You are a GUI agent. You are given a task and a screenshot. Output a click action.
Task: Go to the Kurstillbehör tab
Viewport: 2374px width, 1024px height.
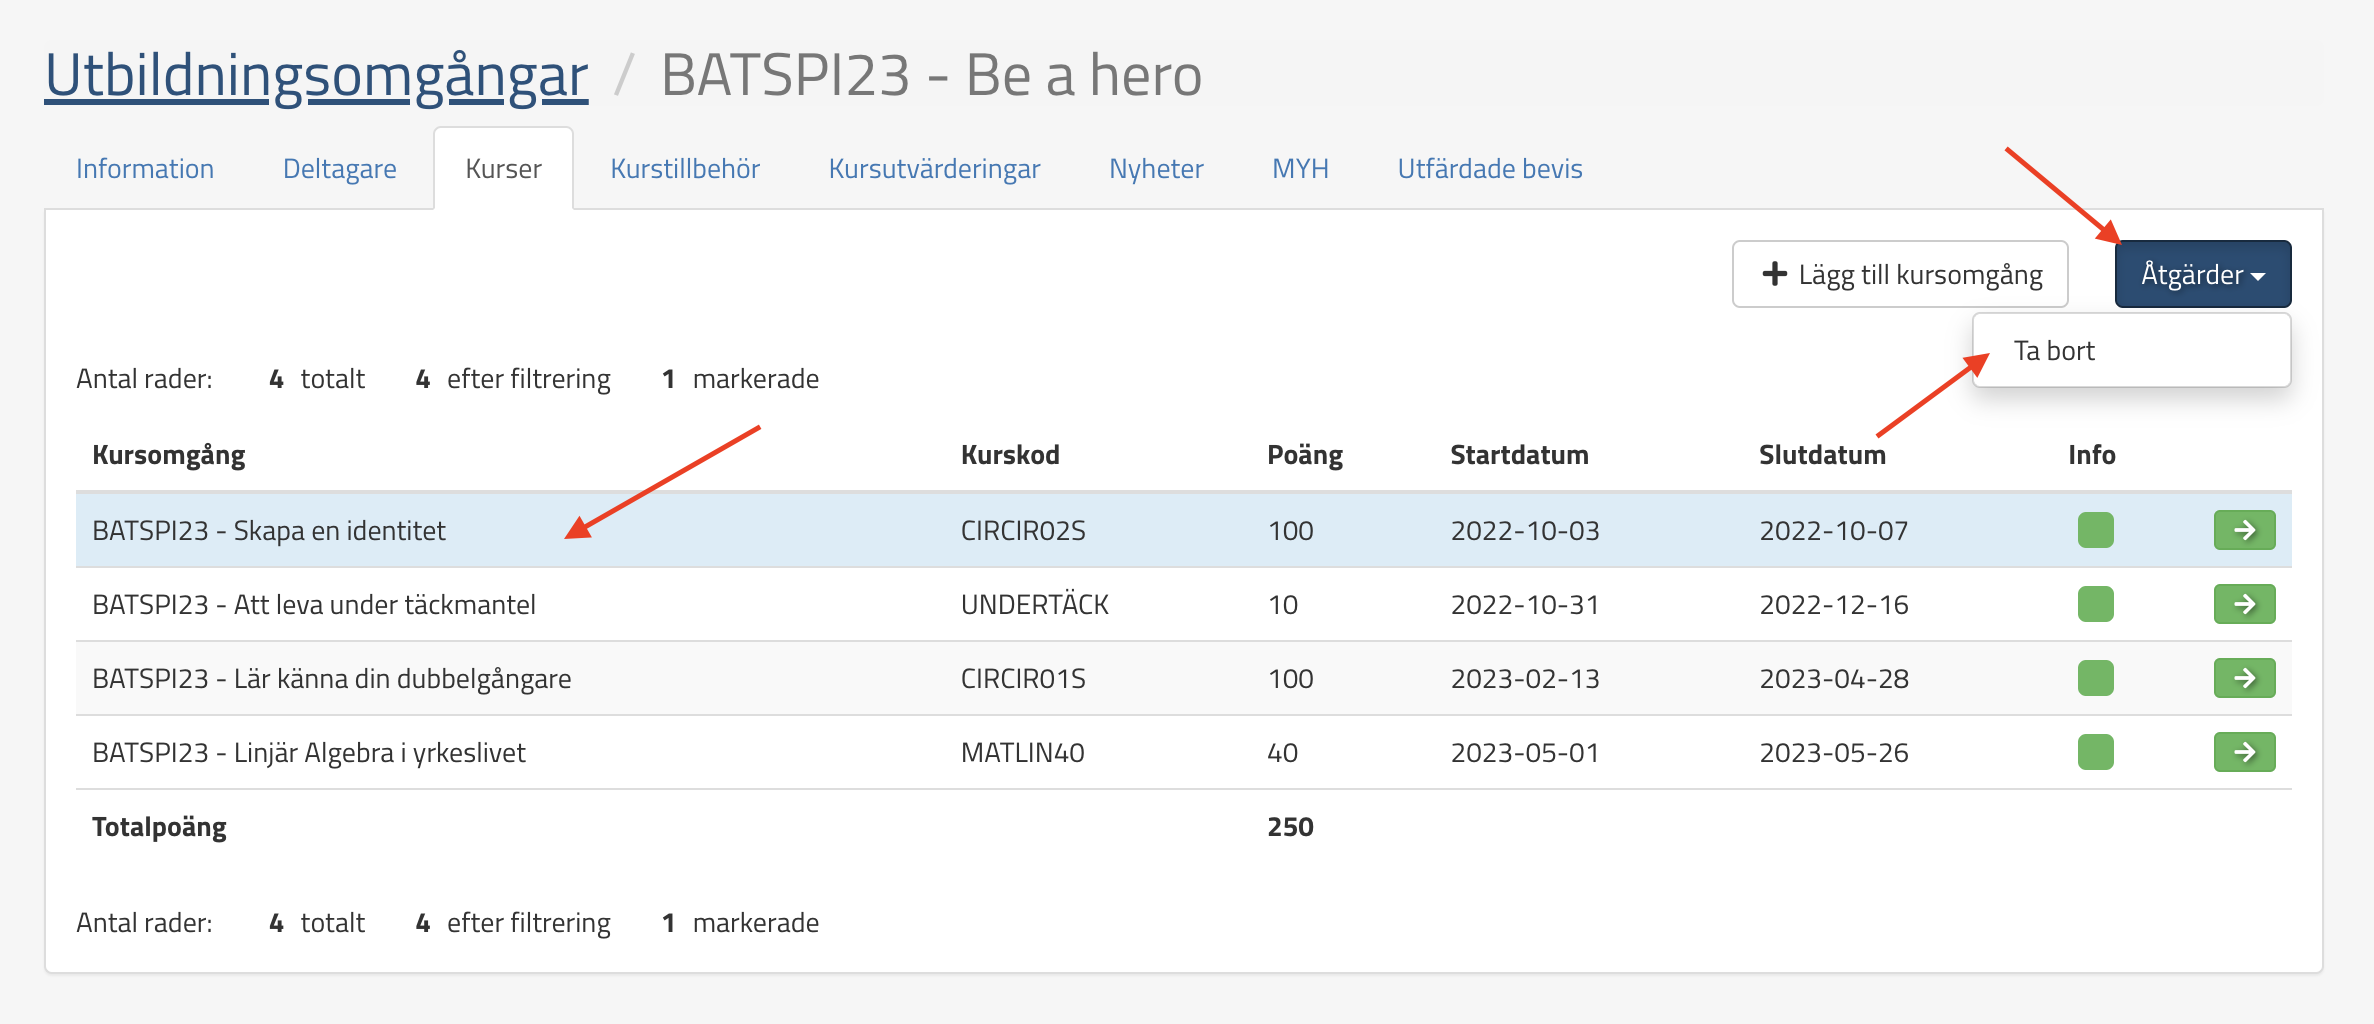(x=685, y=169)
